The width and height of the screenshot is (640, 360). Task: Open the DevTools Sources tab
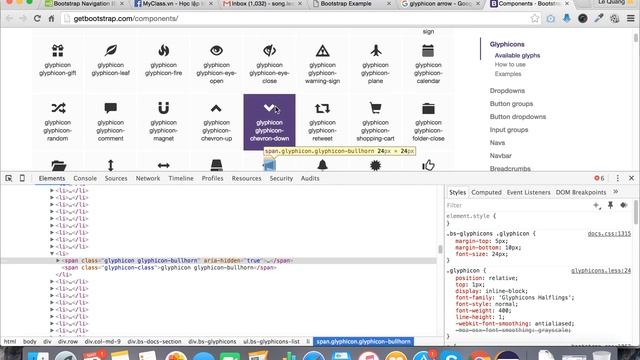tap(116, 178)
